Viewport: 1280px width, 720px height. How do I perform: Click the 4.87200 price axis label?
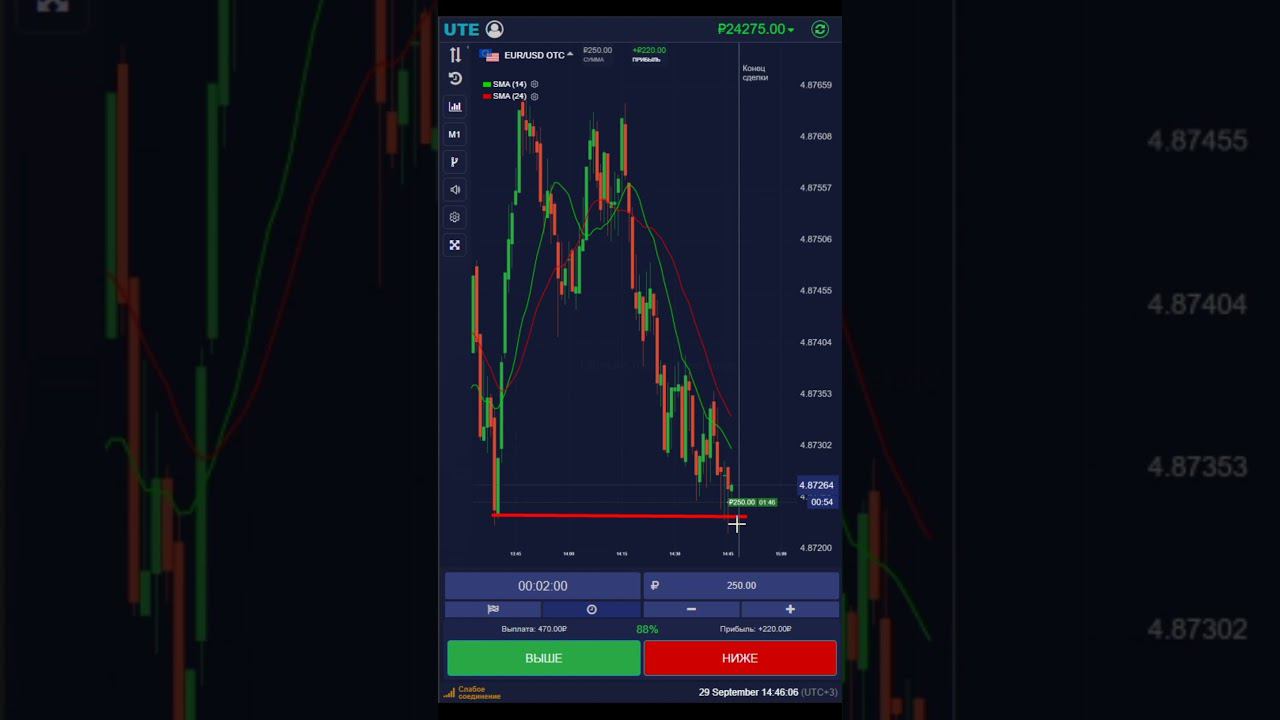(816, 548)
